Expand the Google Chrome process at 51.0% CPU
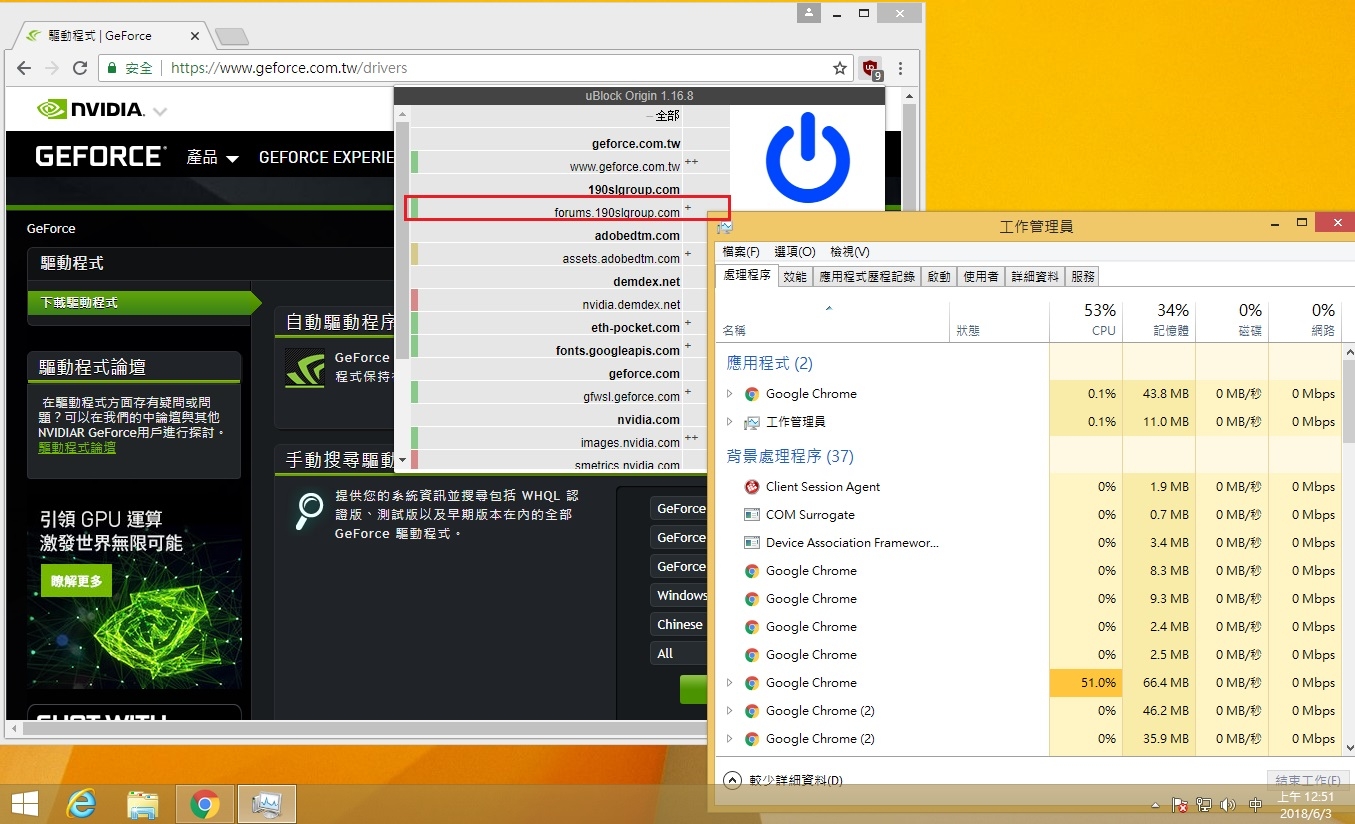 pyautogui.click(x=730, y=683)
